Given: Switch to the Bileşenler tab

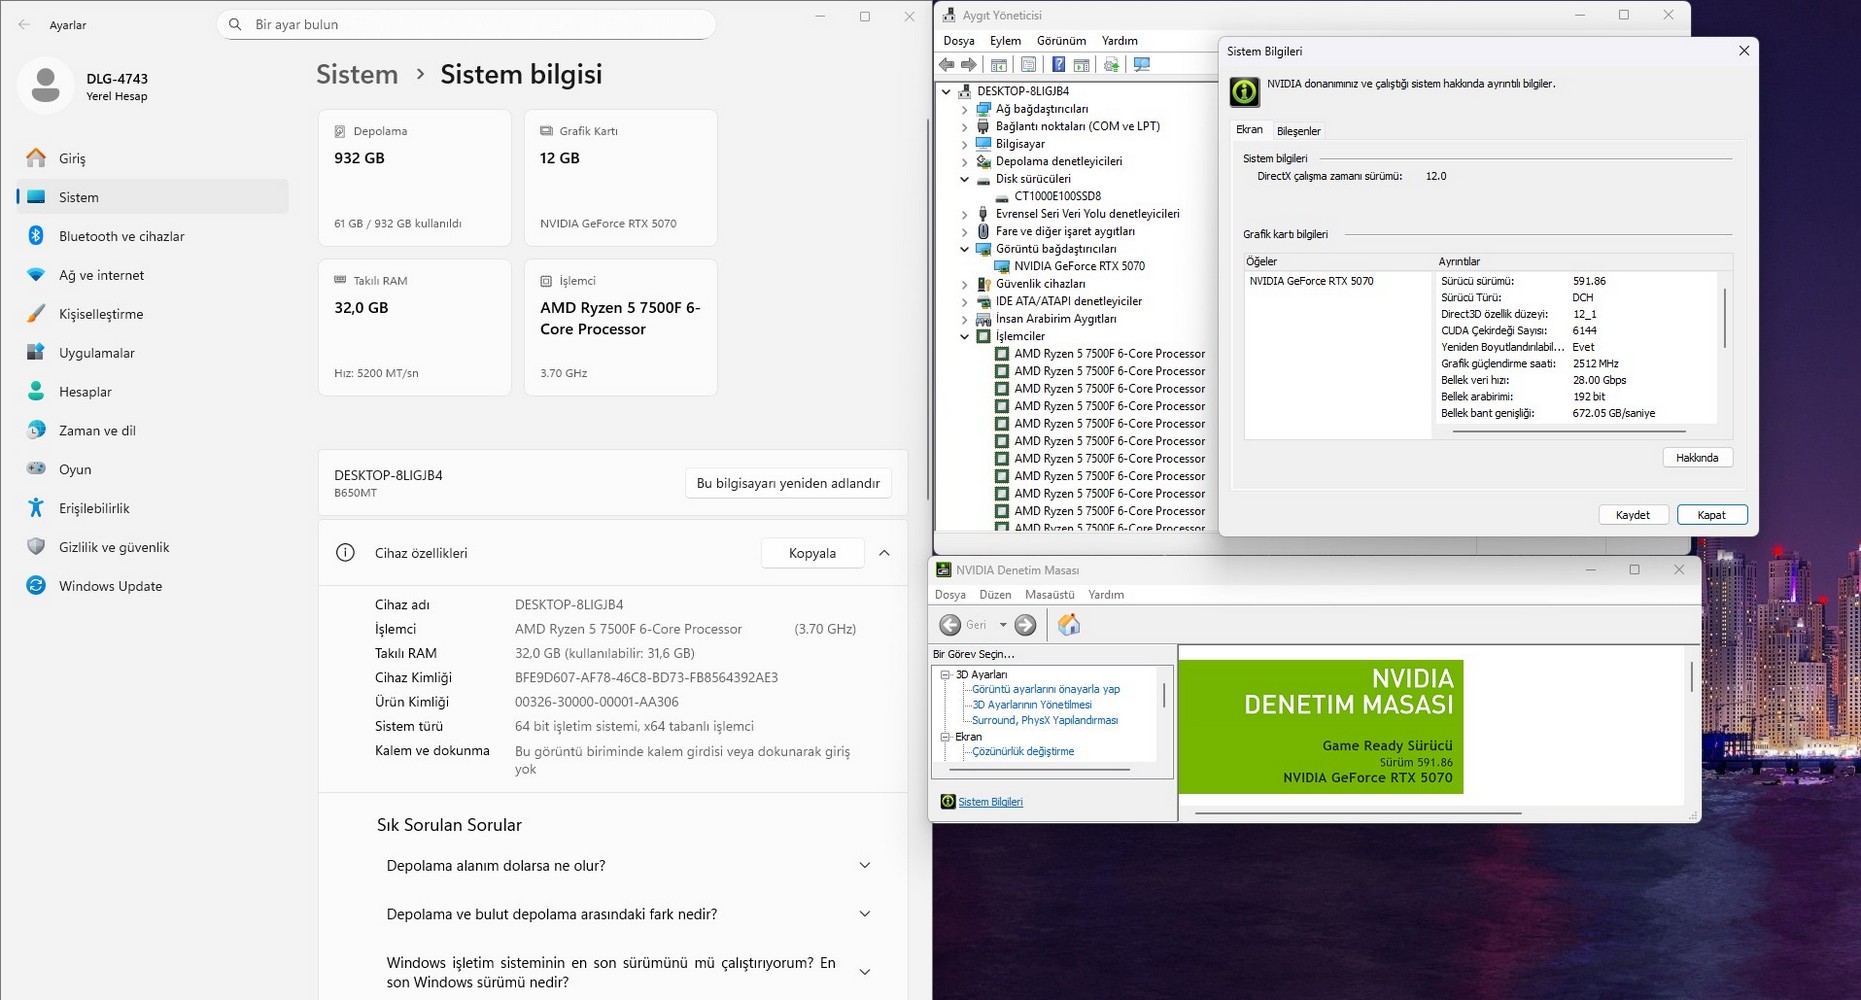Looking at the screenshot, I should (x=1298, y=131).
